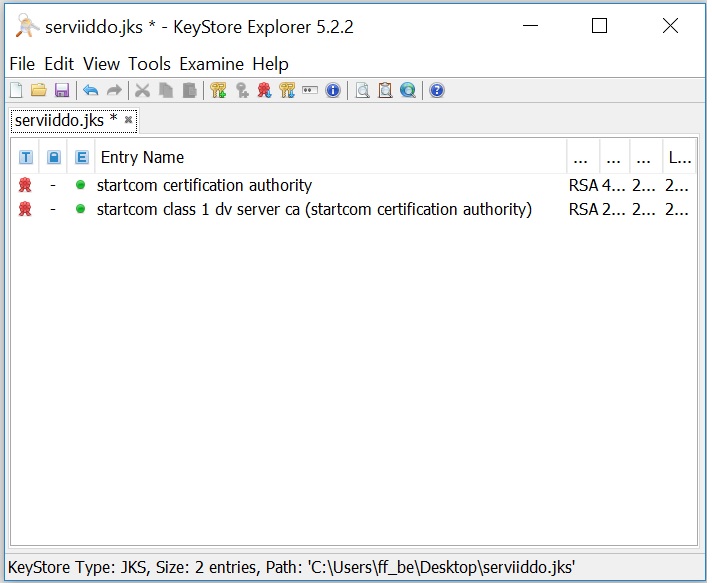Click the Generate Key Pair icon

[218, 91]
